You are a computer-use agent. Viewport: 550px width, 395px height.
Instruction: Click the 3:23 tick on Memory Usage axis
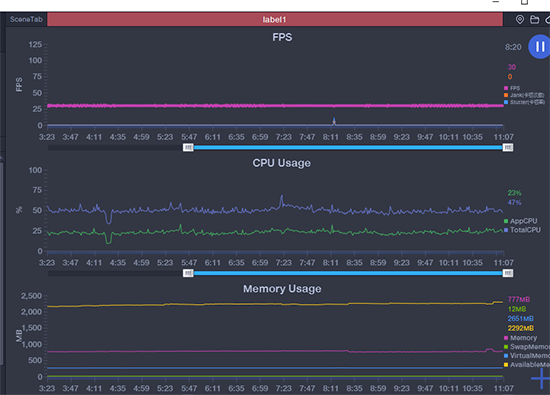[47, 388]
